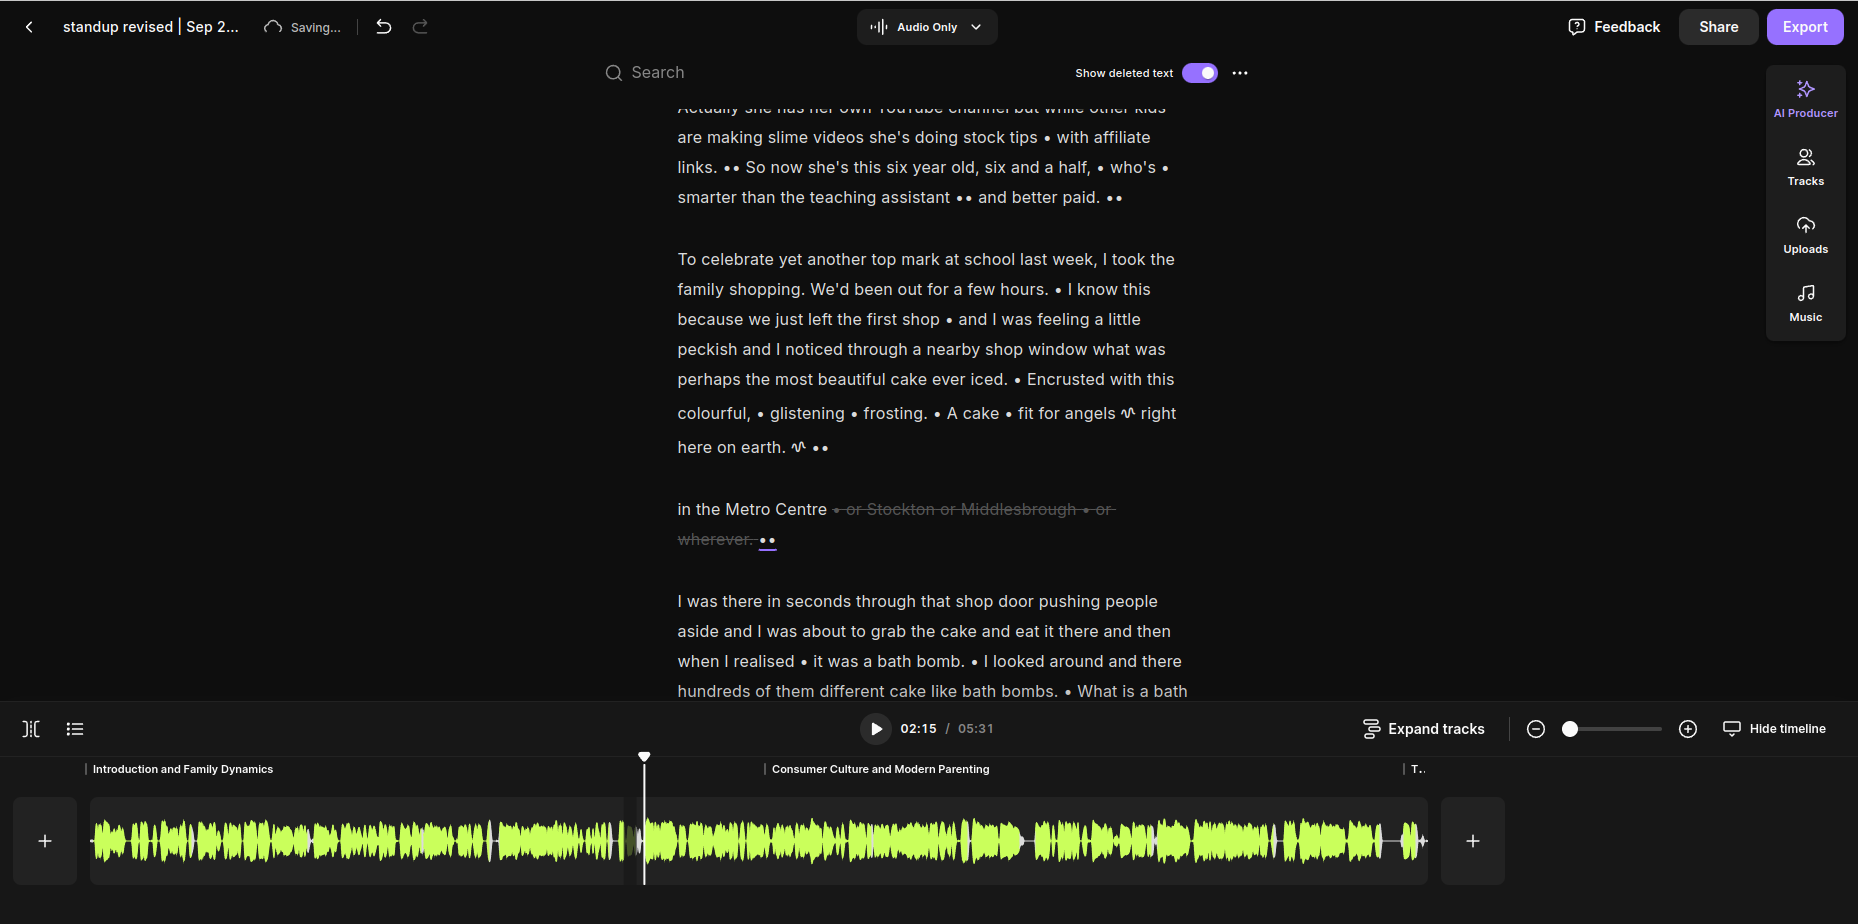Click the filler-sound squiggle icon after 'angels'

1128,413
